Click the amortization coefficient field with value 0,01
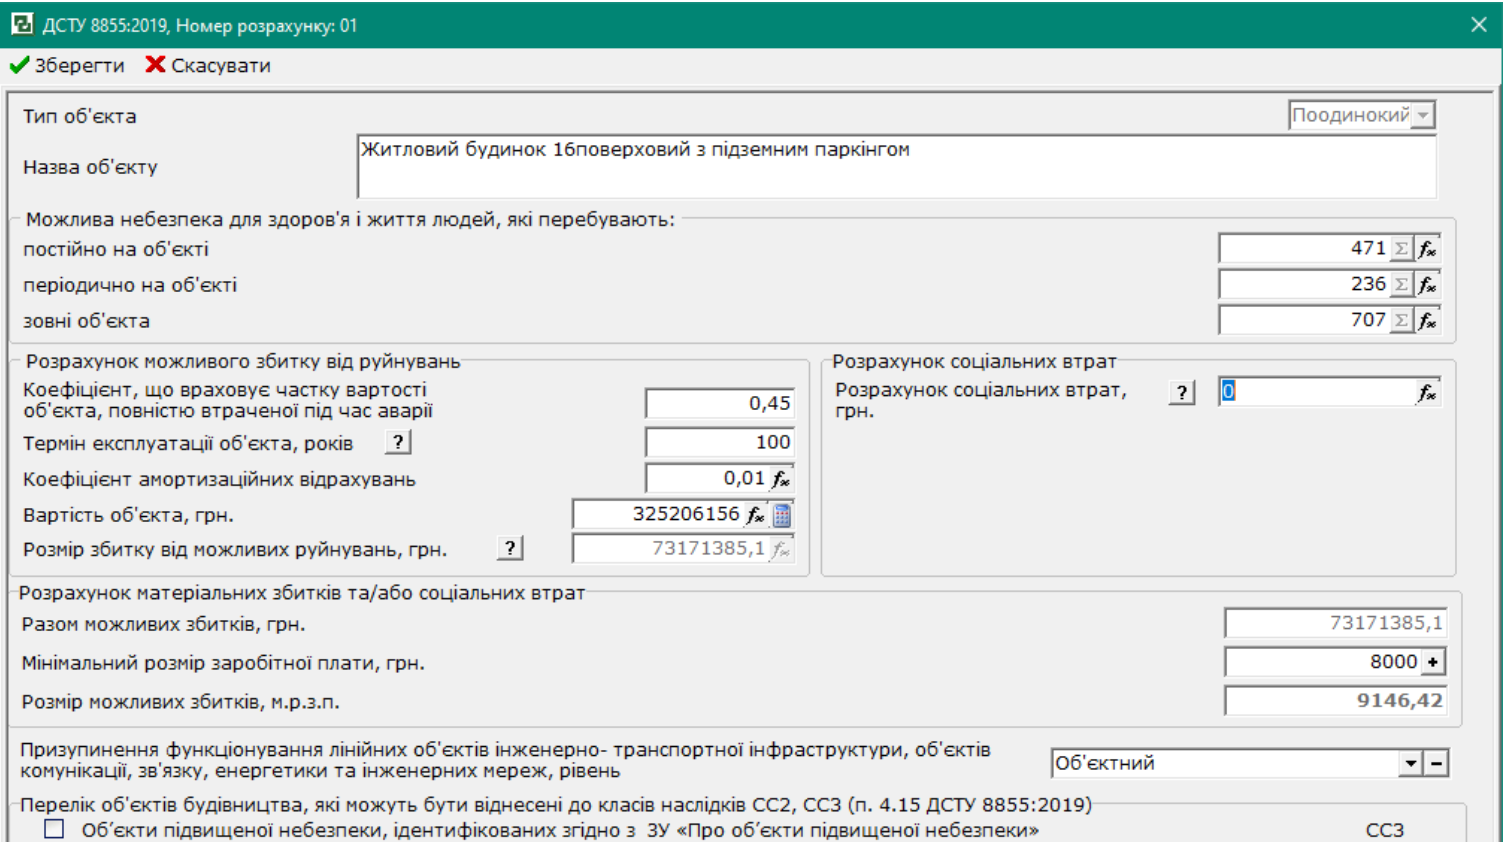 tap(707, 479)
